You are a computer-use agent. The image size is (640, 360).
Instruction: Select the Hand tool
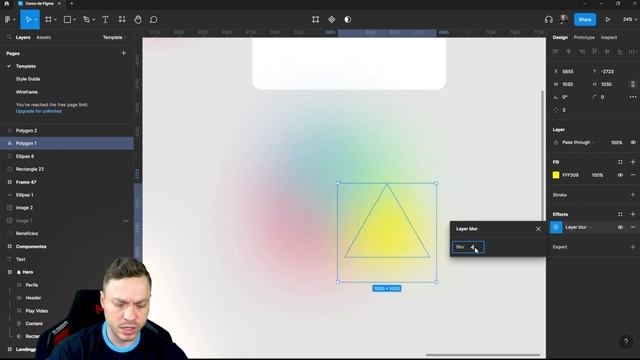pyautogui.click(x=138, y=20)
